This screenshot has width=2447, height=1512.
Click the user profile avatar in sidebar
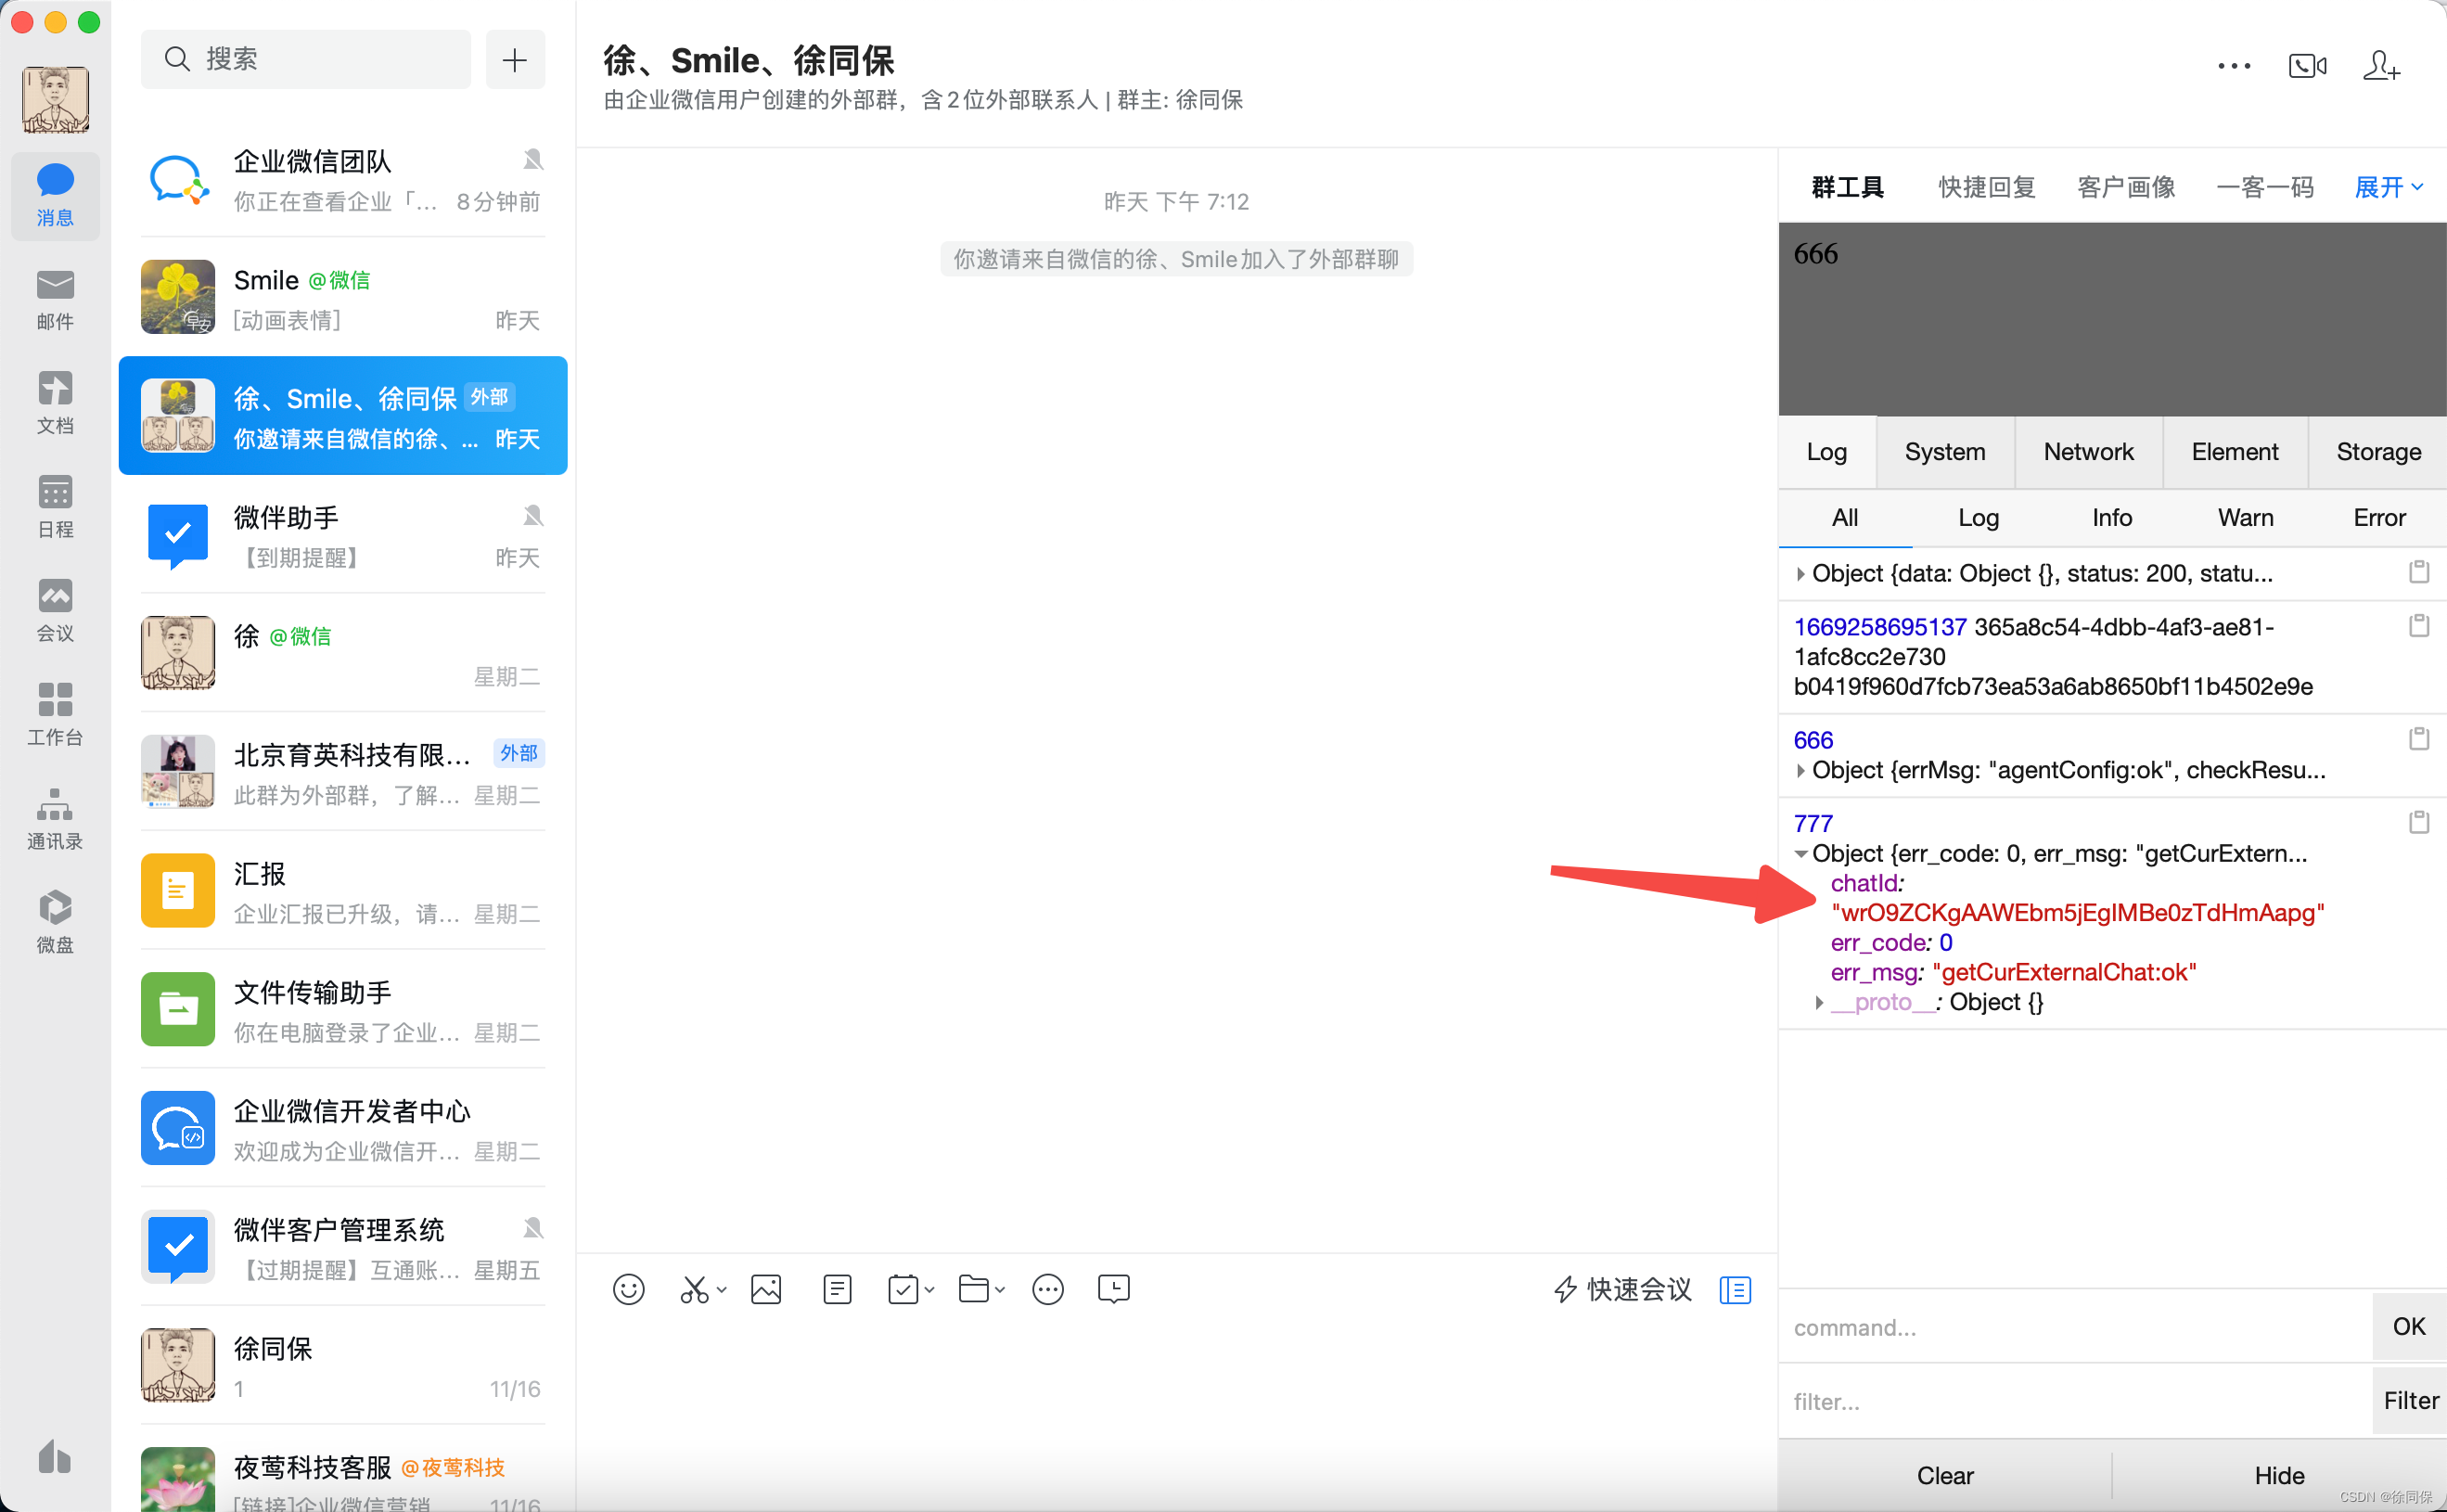point(55,100)
